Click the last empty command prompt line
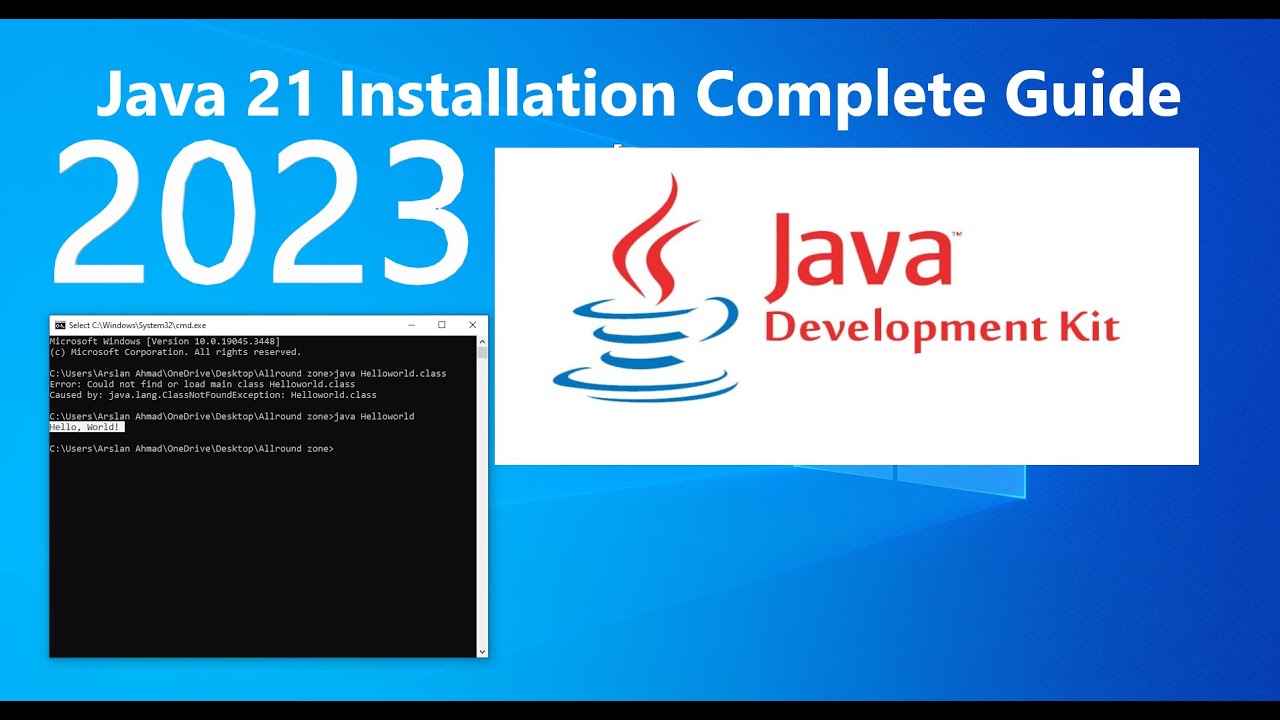Screen dimensions: 1280x720 [192, 448]
